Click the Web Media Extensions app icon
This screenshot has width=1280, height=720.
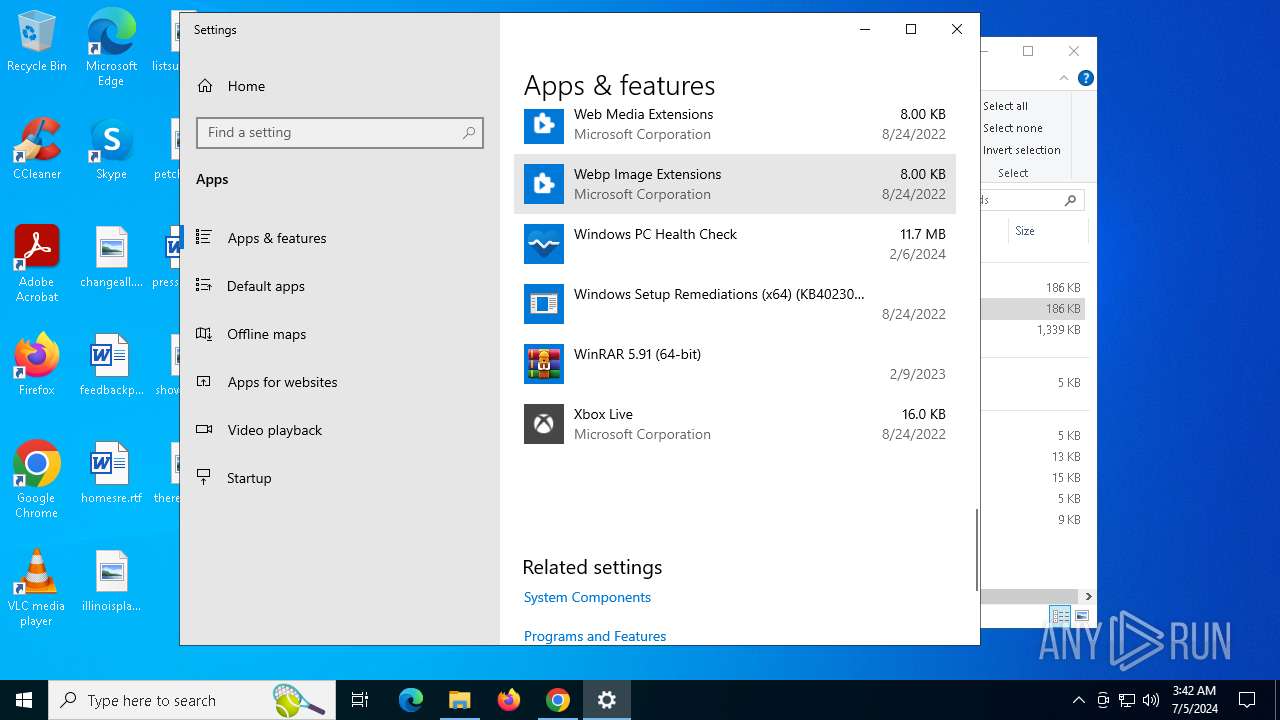(544, 125)
